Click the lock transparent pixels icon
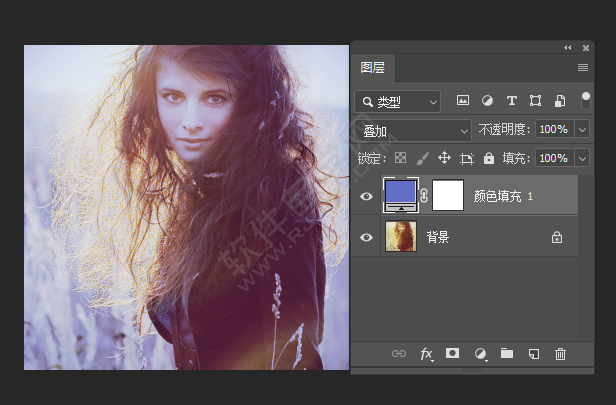This screenshot has height=405, width=616. 400,158
